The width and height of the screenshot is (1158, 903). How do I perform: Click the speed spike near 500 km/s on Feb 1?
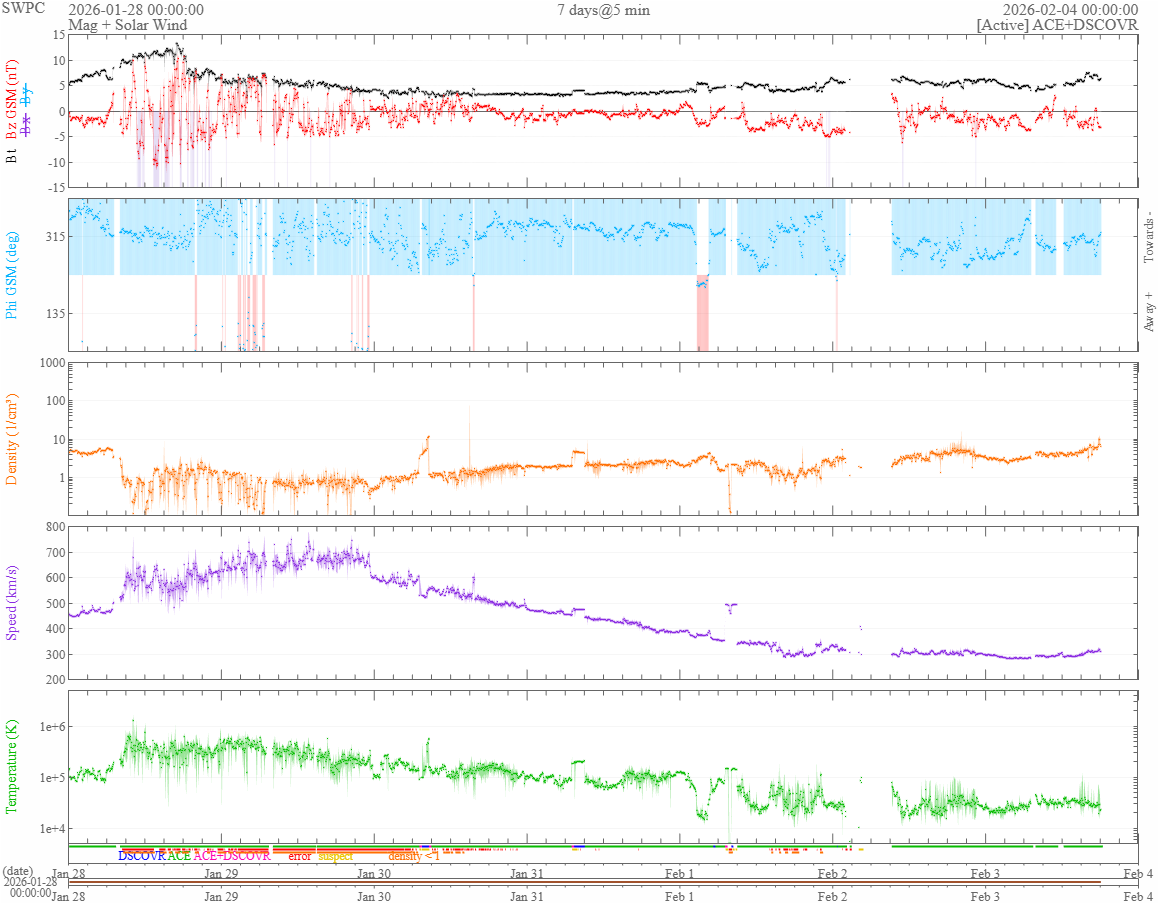click(730, 607)
